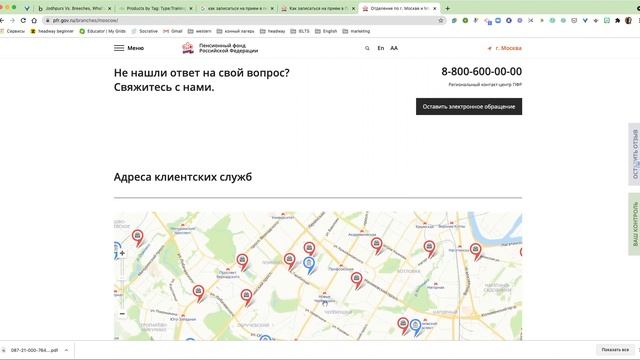This screenshot has width=640, height=360.
Task: Click the Адреса клиентских служб heading
Action: (182, 177)
